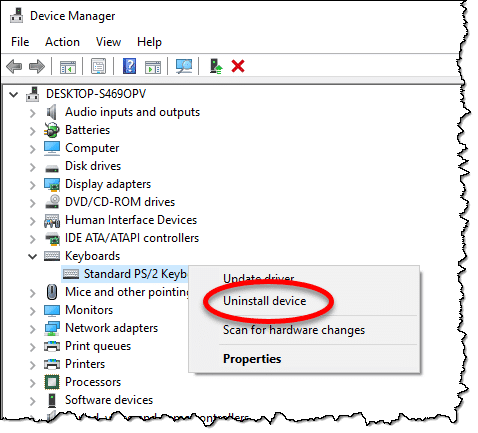478x433 pixels.
Task: Click the Help question-mark toolbar icon
Action: (129, 66)
